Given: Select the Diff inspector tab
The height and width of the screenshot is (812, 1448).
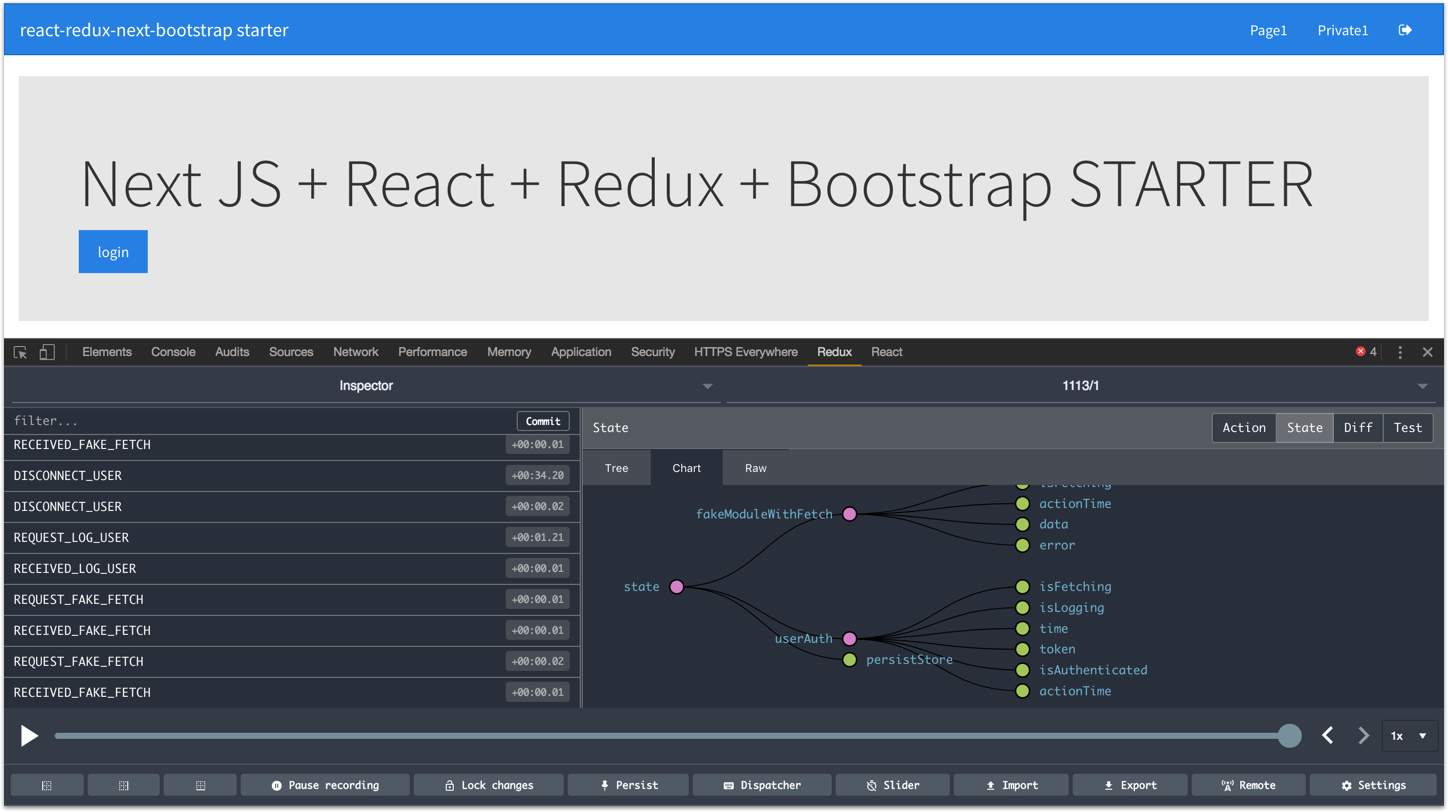Looking at the screenshot, I should pyautogui.click(x=1357, y=428).
